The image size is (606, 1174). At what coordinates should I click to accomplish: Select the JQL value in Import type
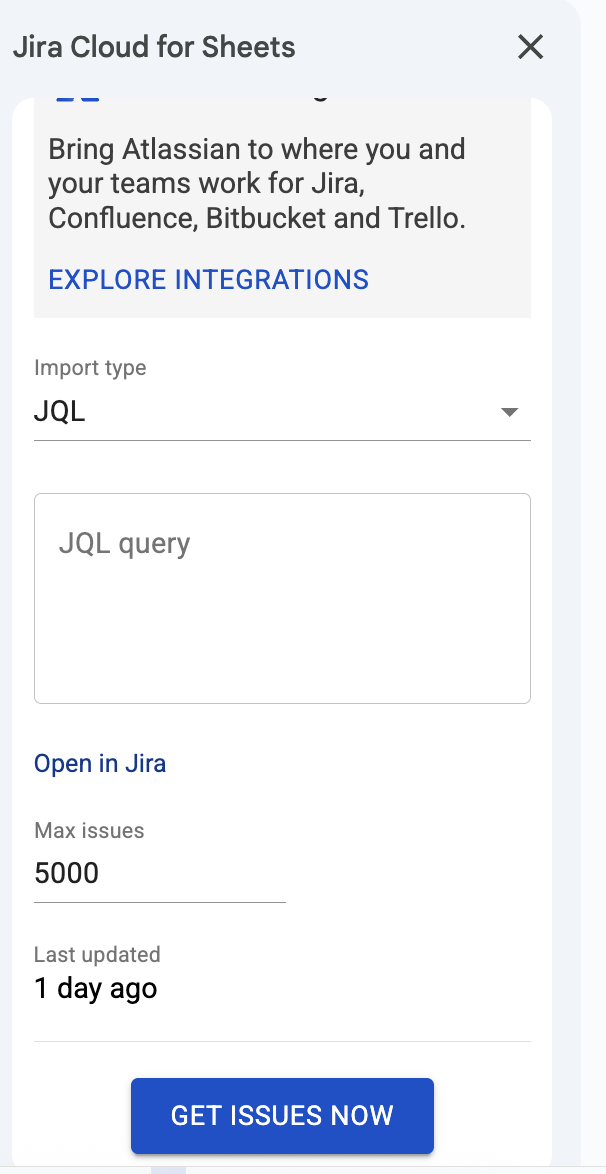pos(60,412)
